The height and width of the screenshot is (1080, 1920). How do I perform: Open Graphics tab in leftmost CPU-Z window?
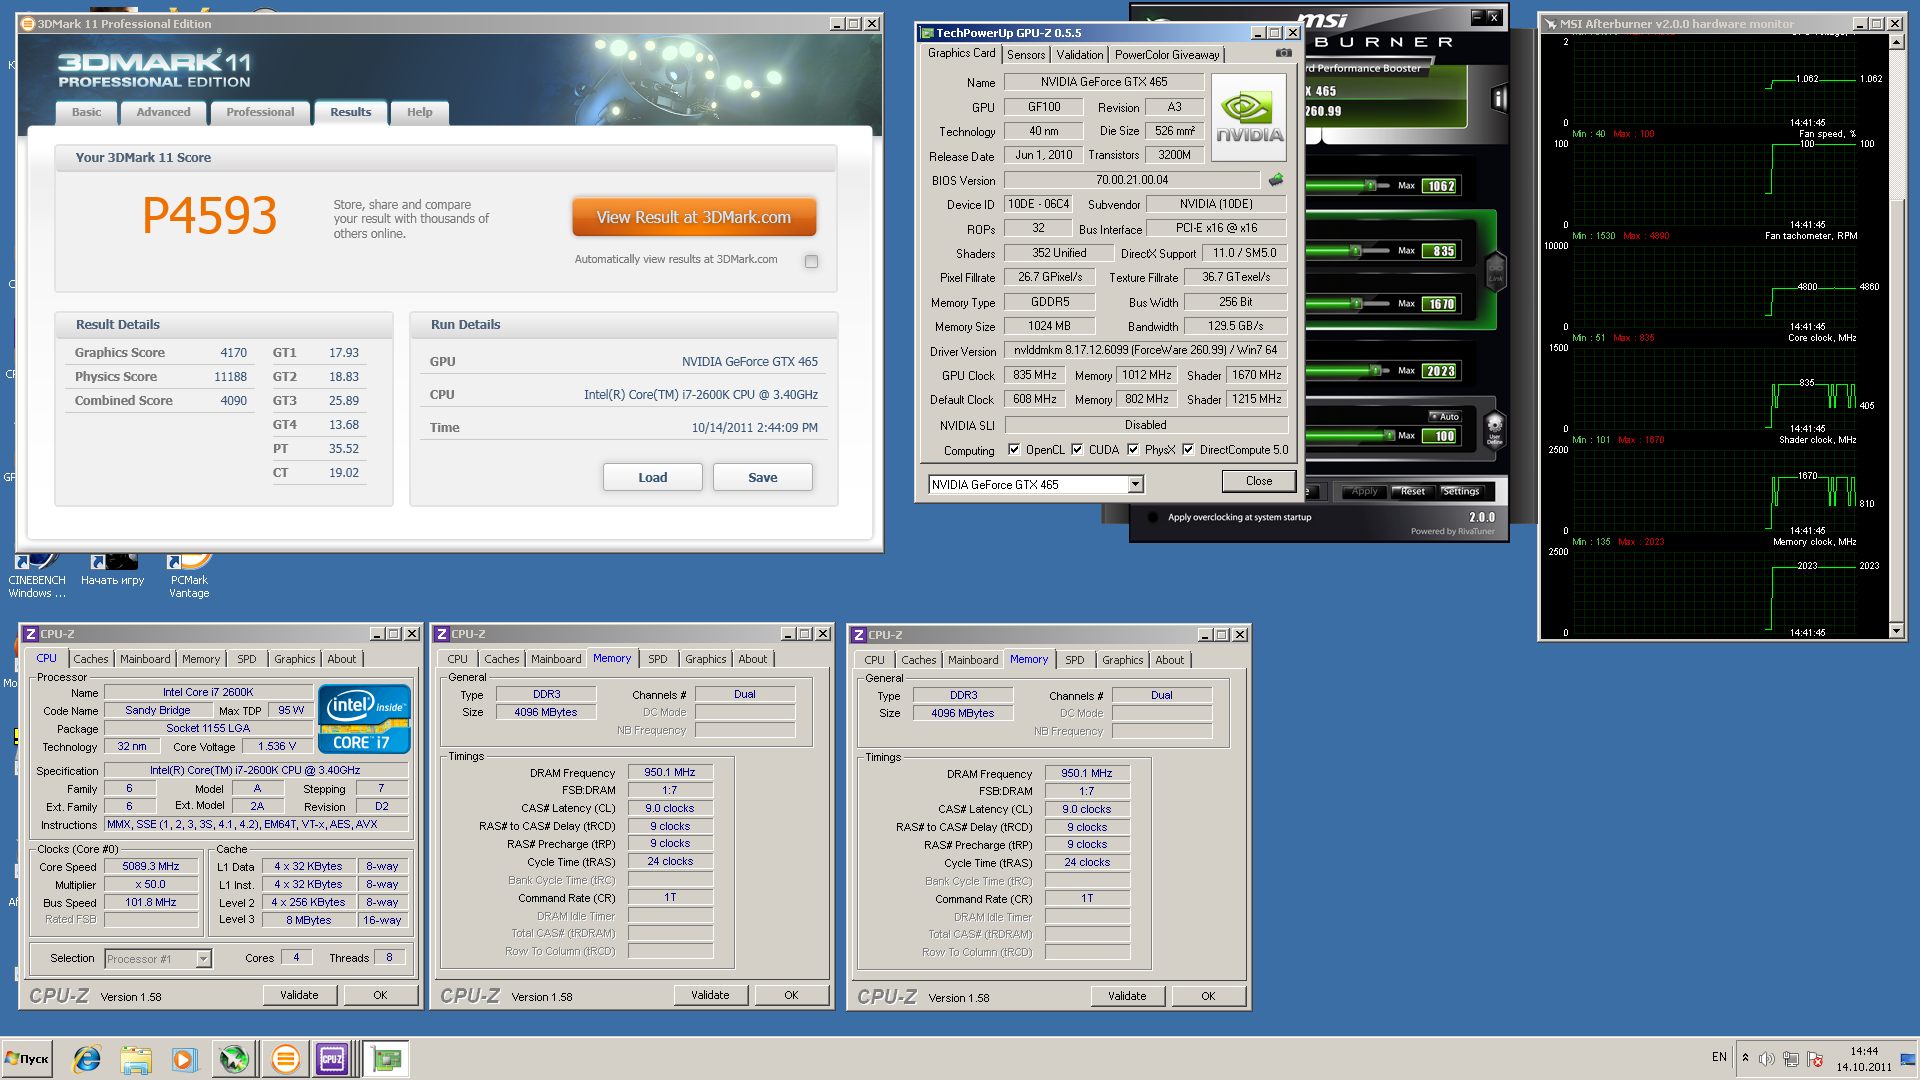pos(294,659)
